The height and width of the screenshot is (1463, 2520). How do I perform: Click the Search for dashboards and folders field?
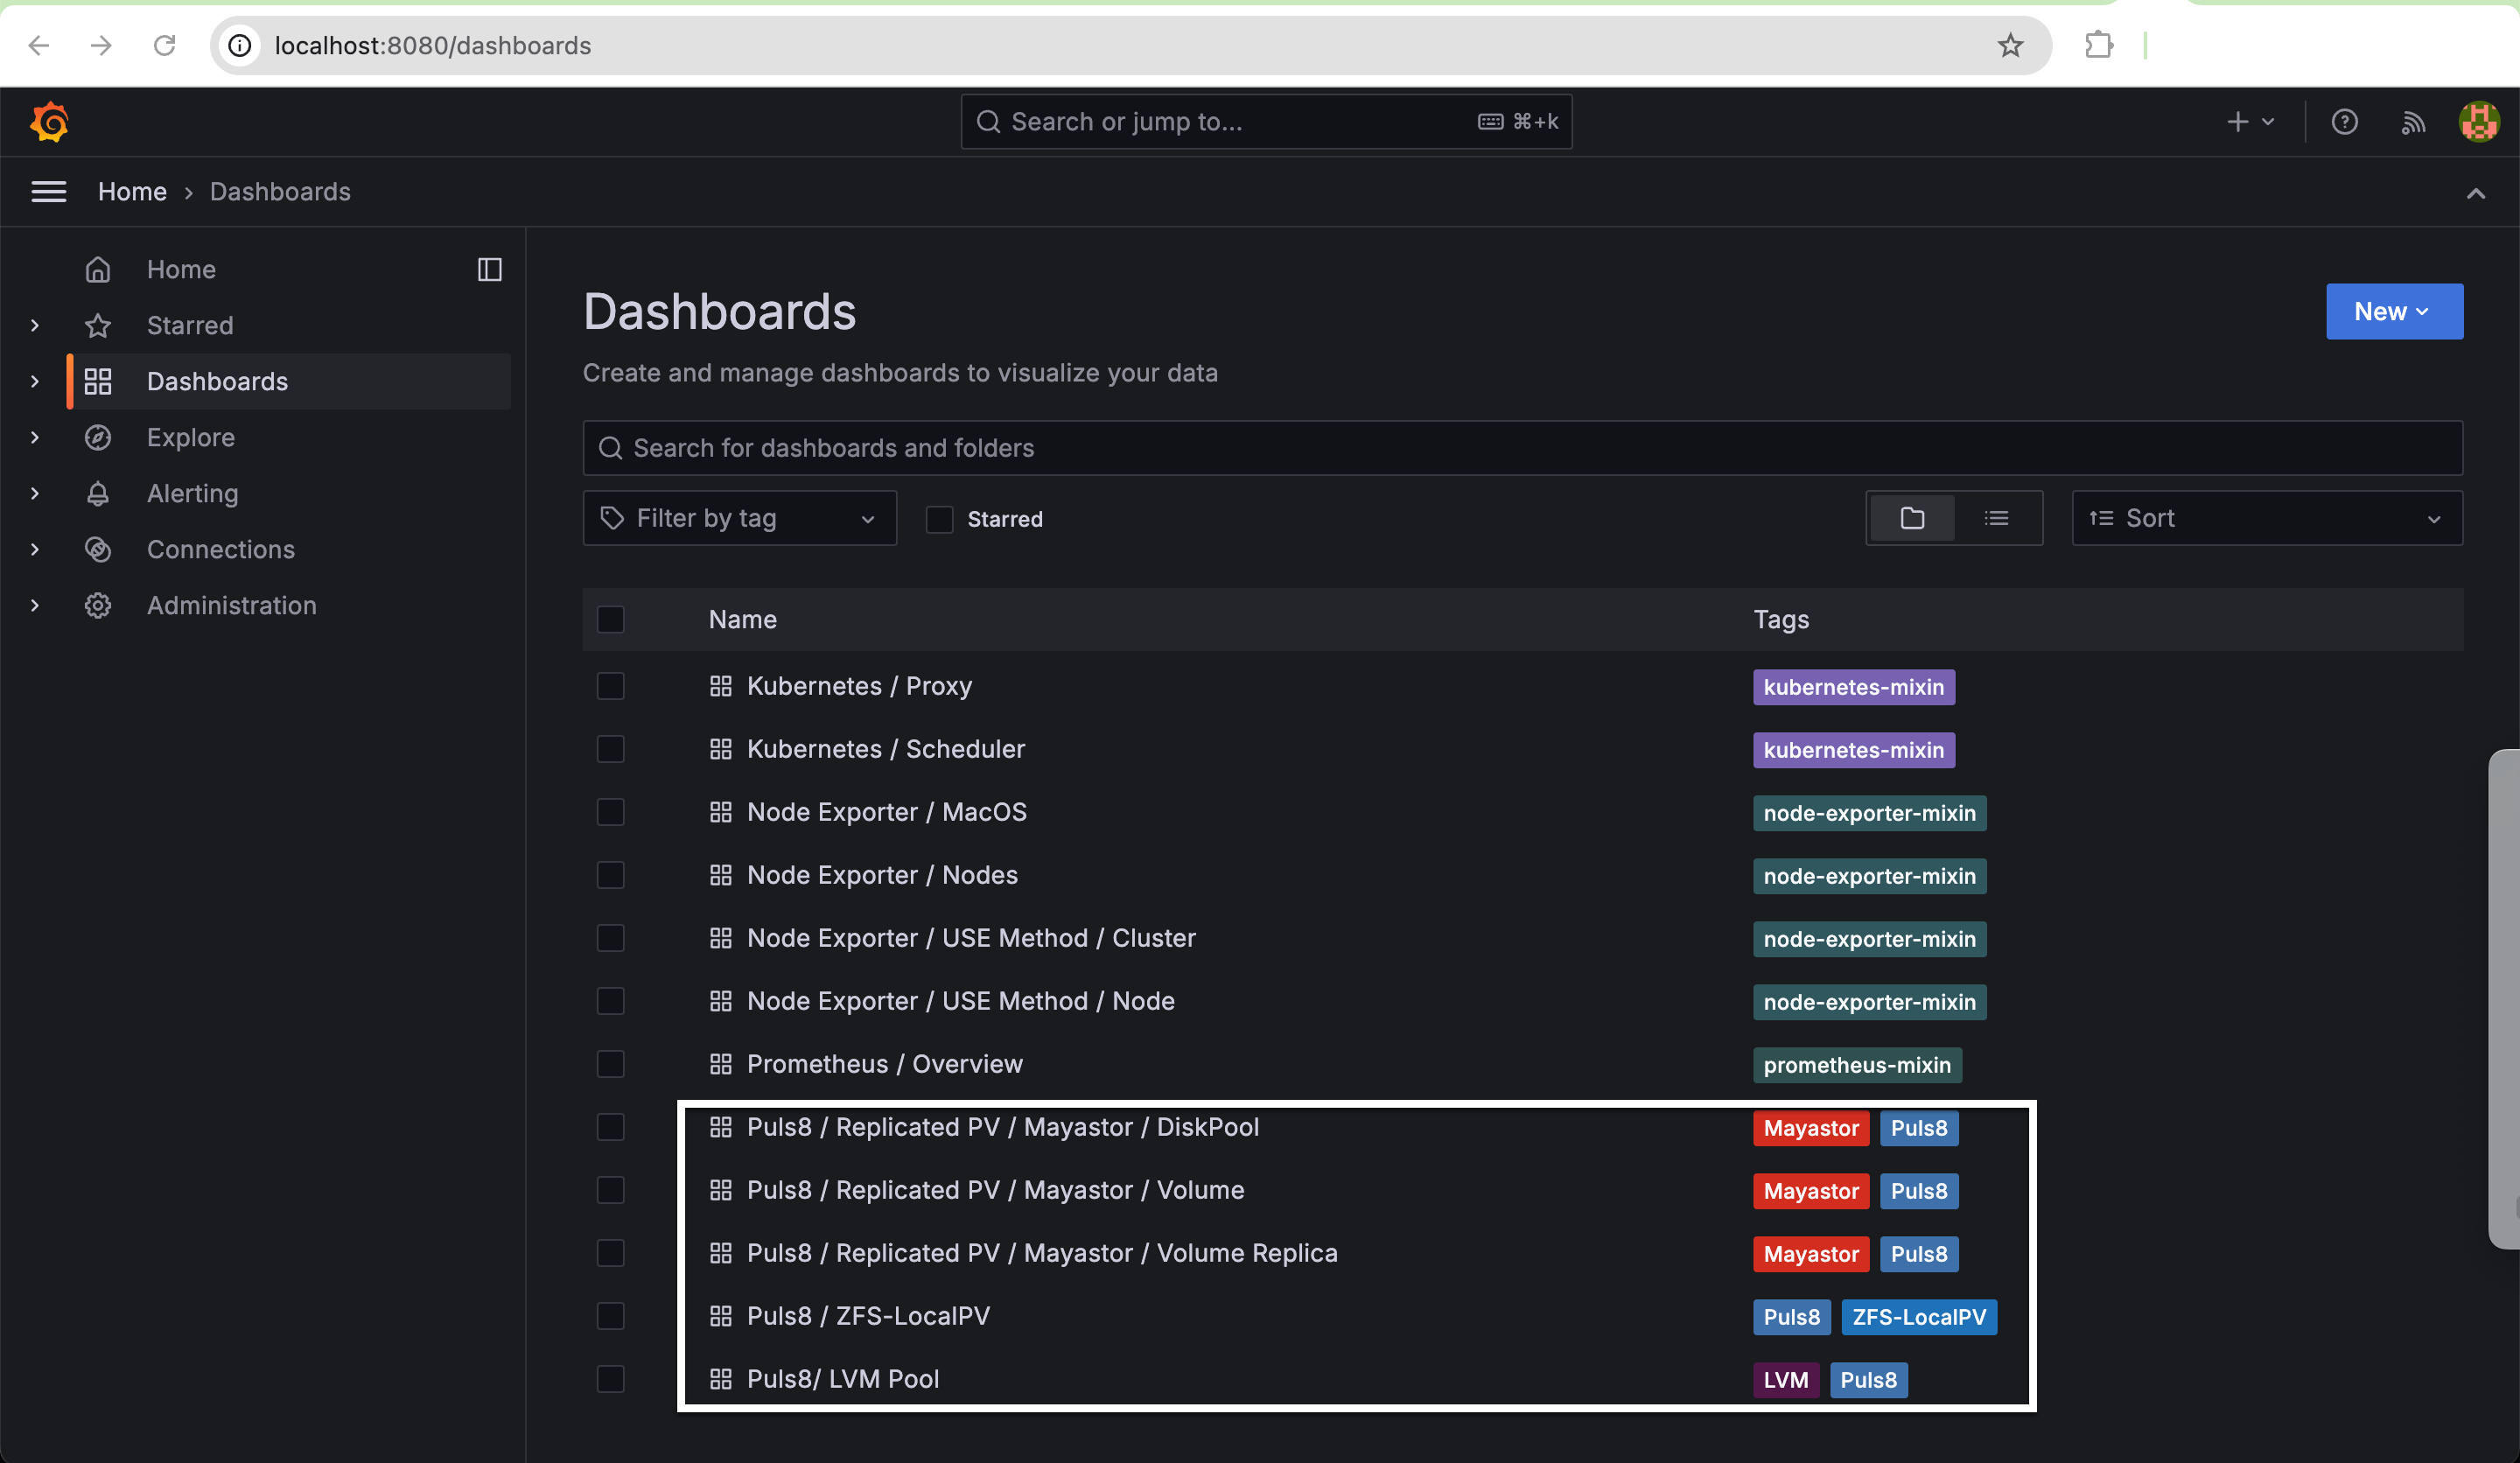coord(1522,448)
